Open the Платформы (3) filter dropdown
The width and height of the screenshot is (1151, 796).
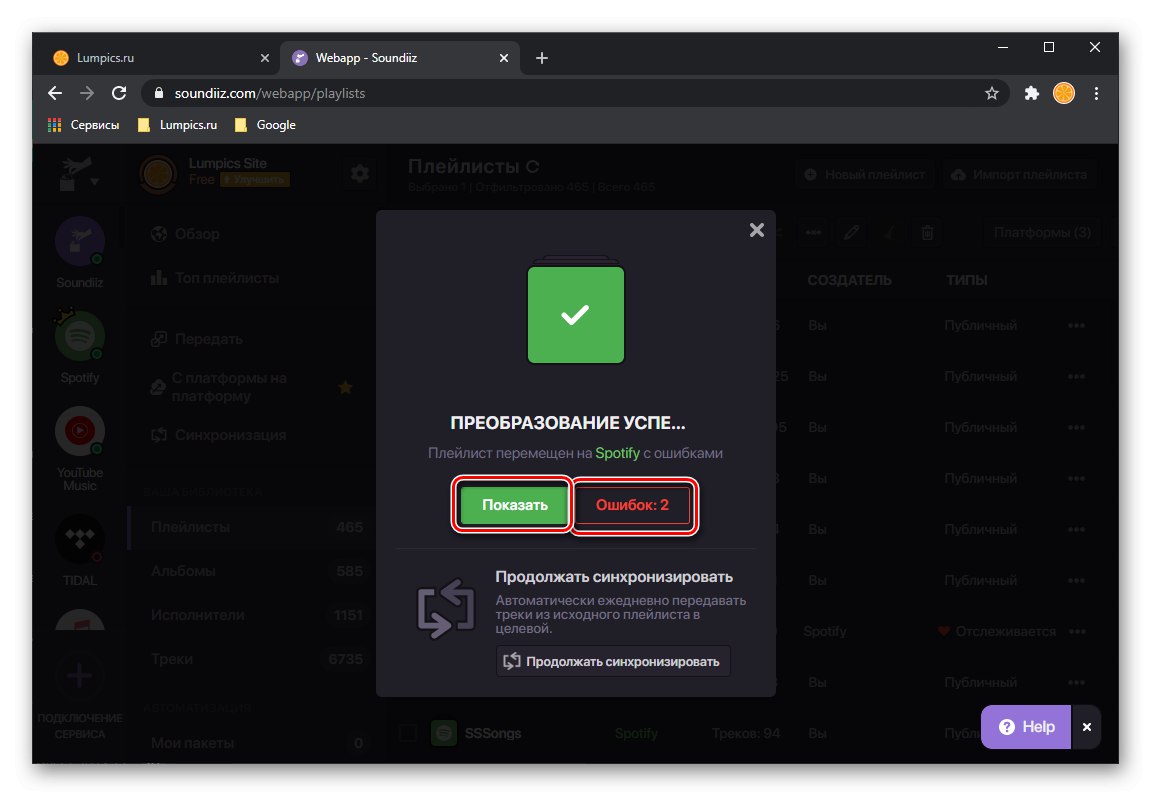point(1042,233)
